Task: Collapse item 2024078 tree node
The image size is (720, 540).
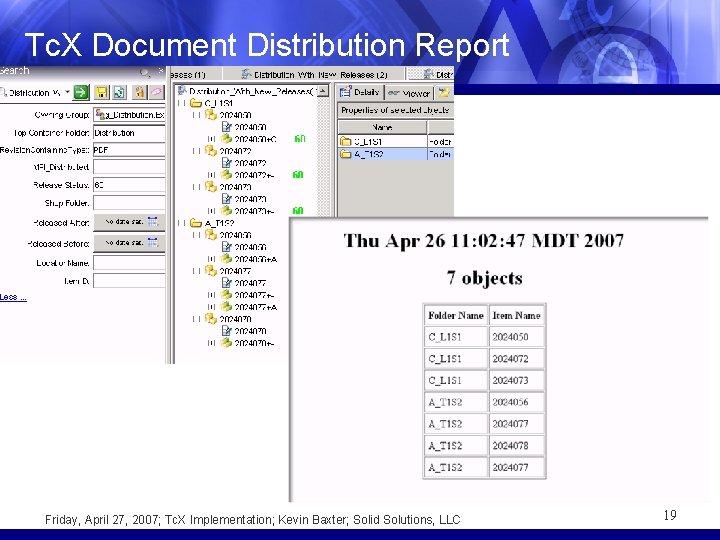Action: pyautogui.click(x=197, y=319)
